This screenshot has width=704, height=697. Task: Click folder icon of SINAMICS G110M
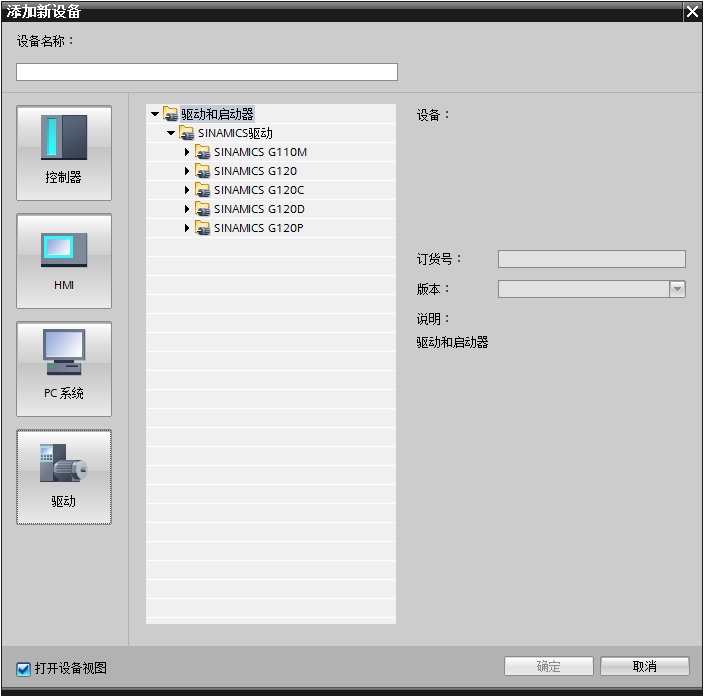pyautogui.click(x=202, y=152)
